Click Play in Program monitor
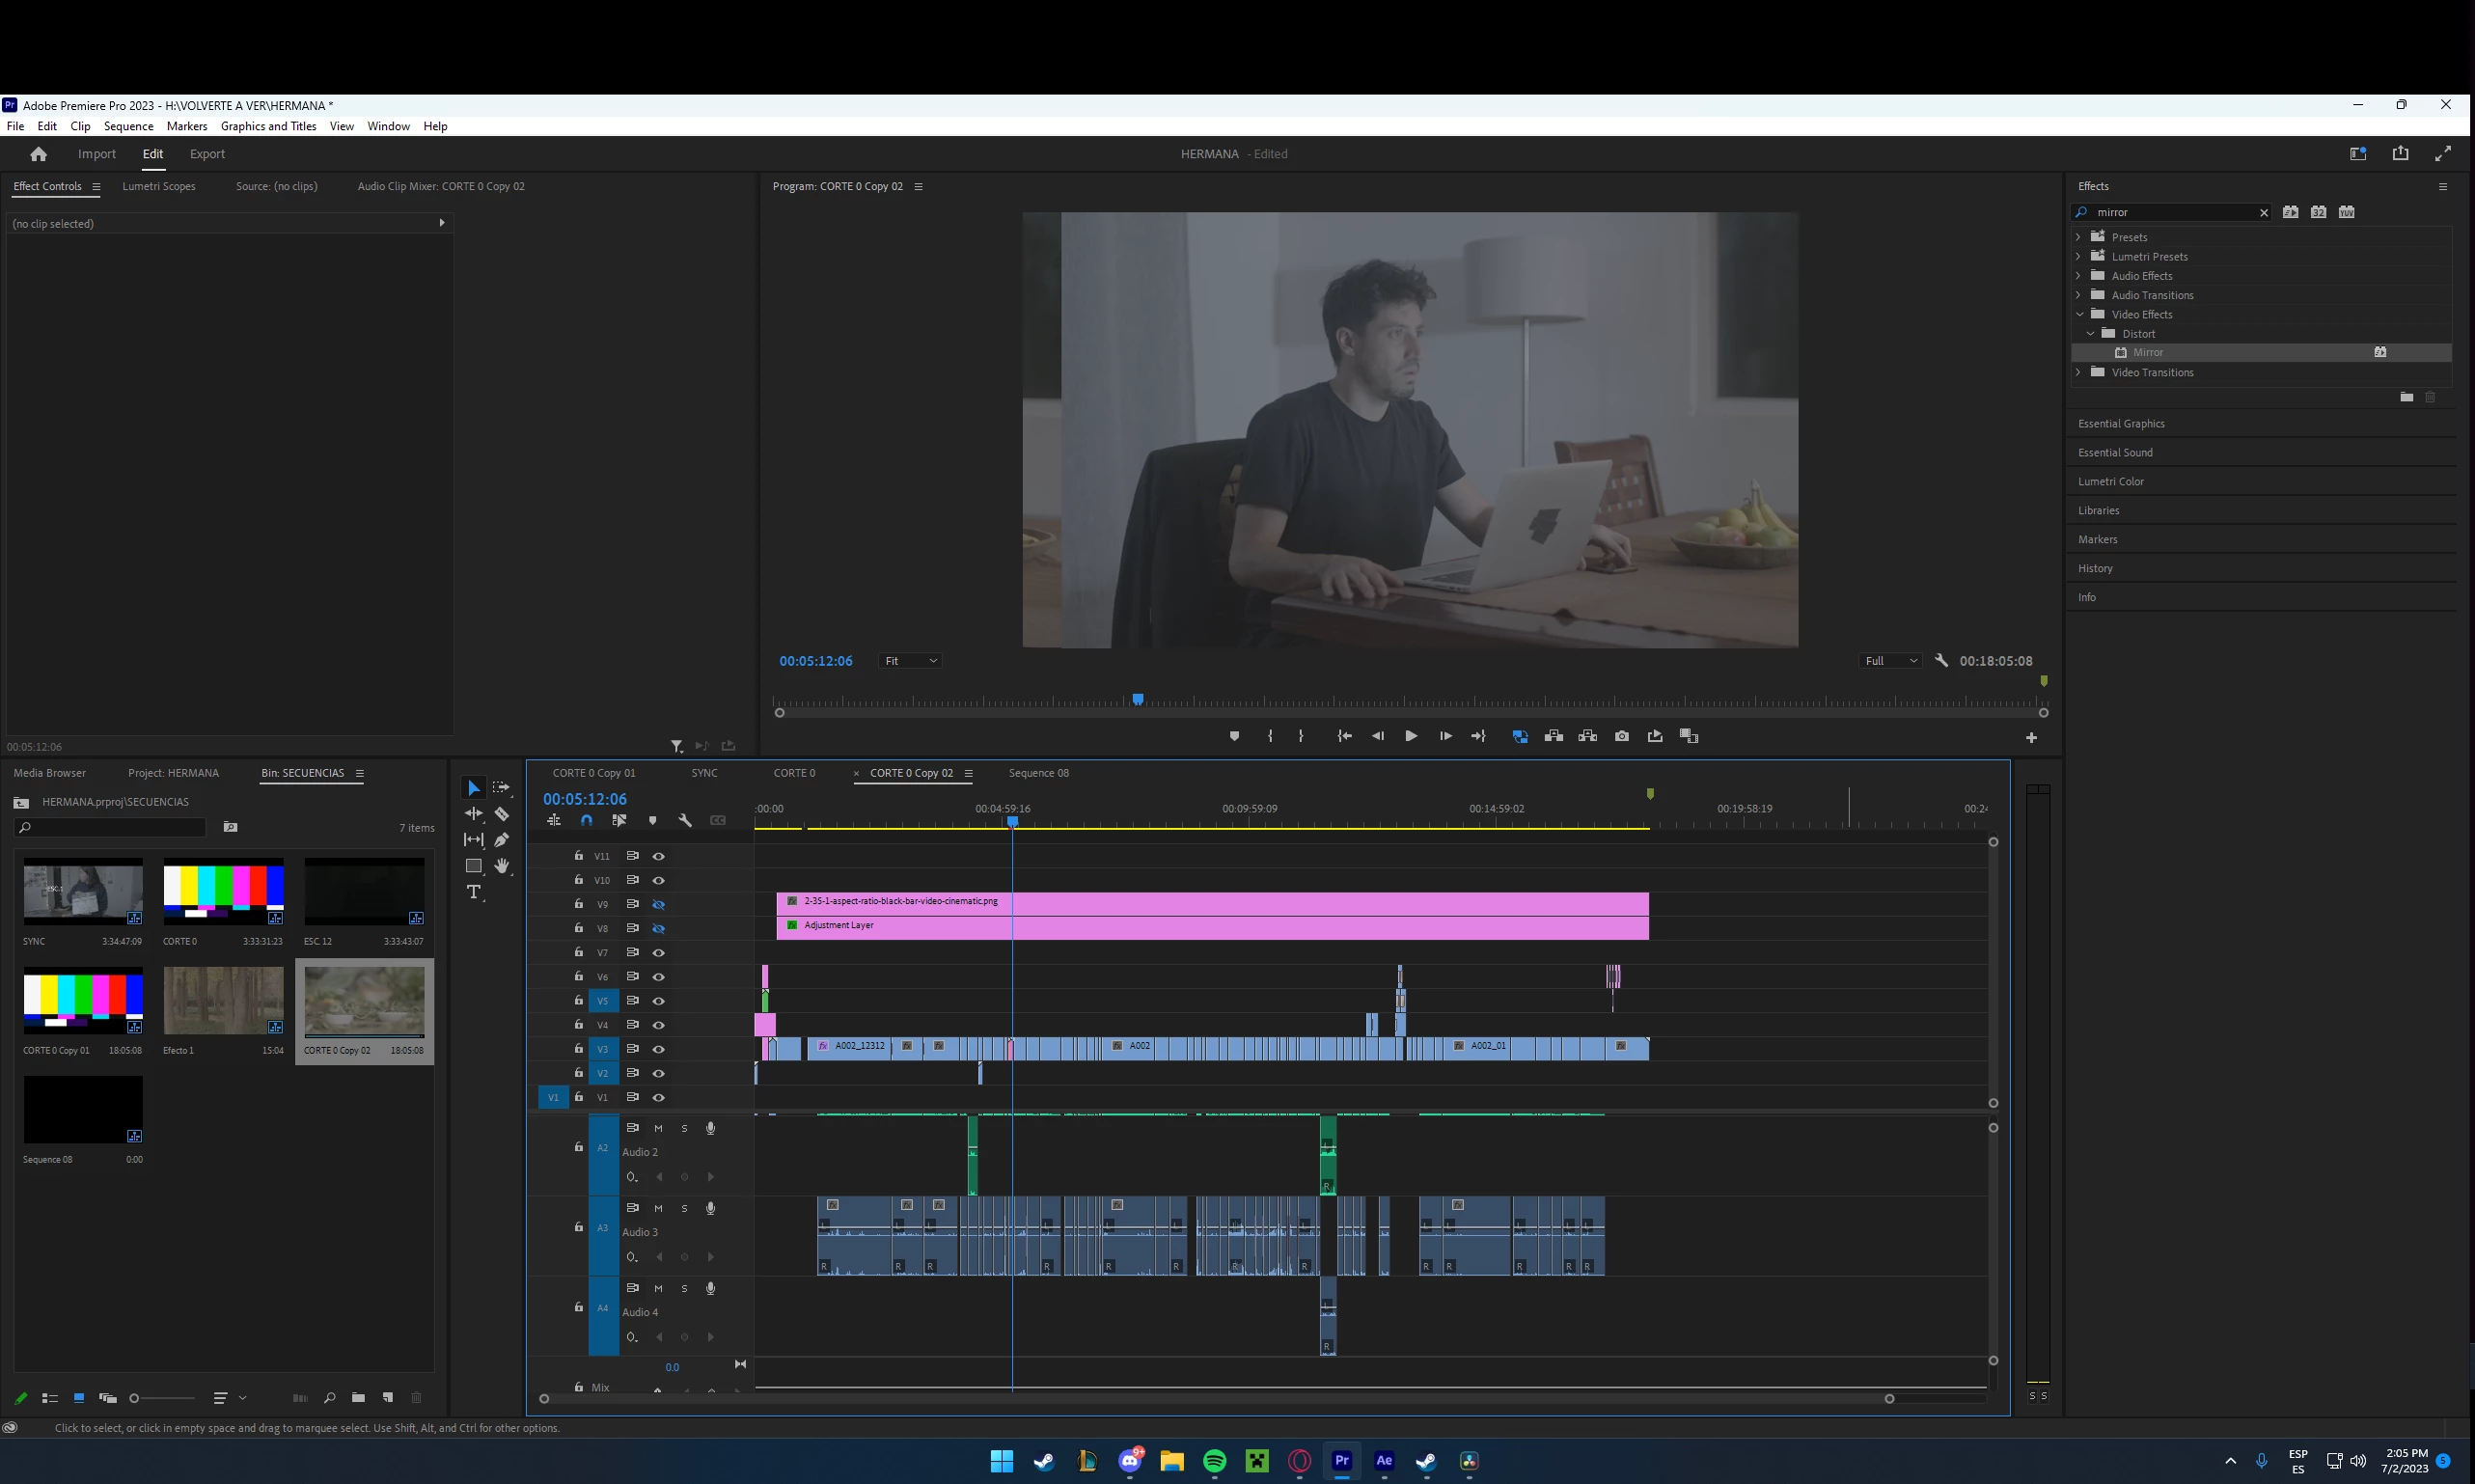This screenshot has width=2475, height=1484. point(1411,736)
